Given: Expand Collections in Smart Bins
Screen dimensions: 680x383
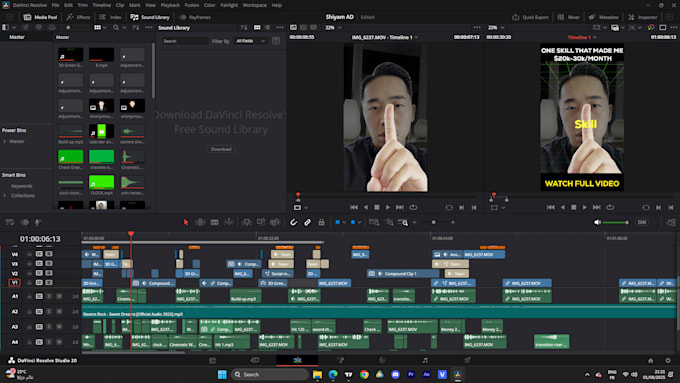Looking at the screenshot, I should click(x=5, y=196).
